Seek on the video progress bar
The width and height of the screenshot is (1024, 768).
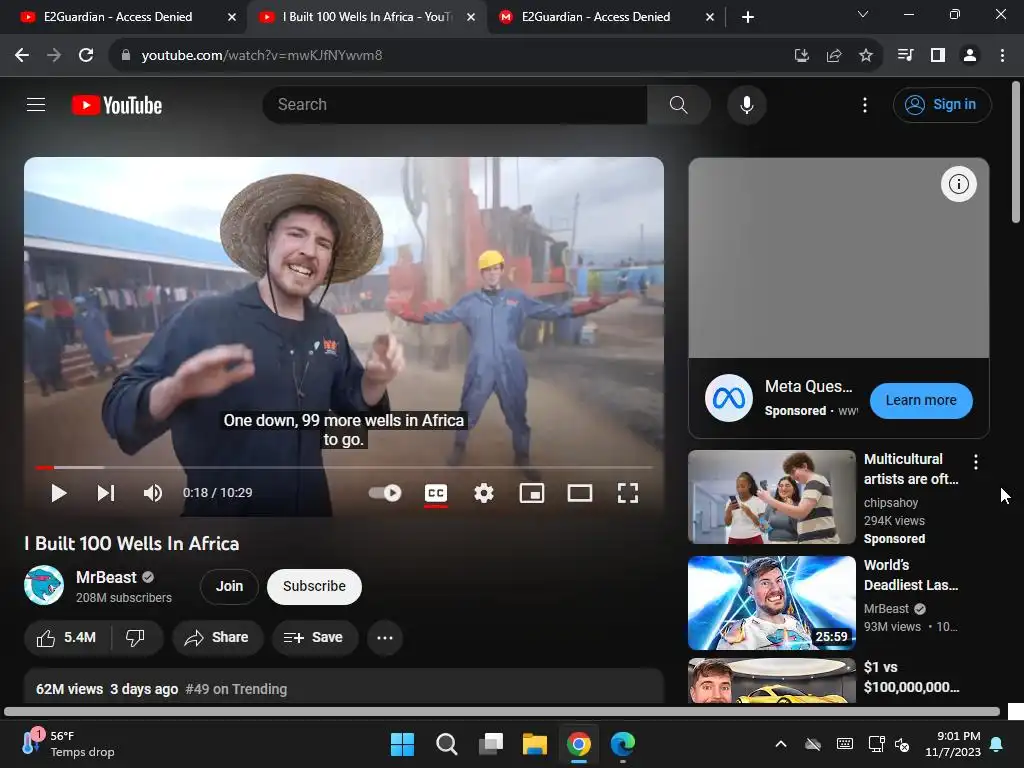344,468
